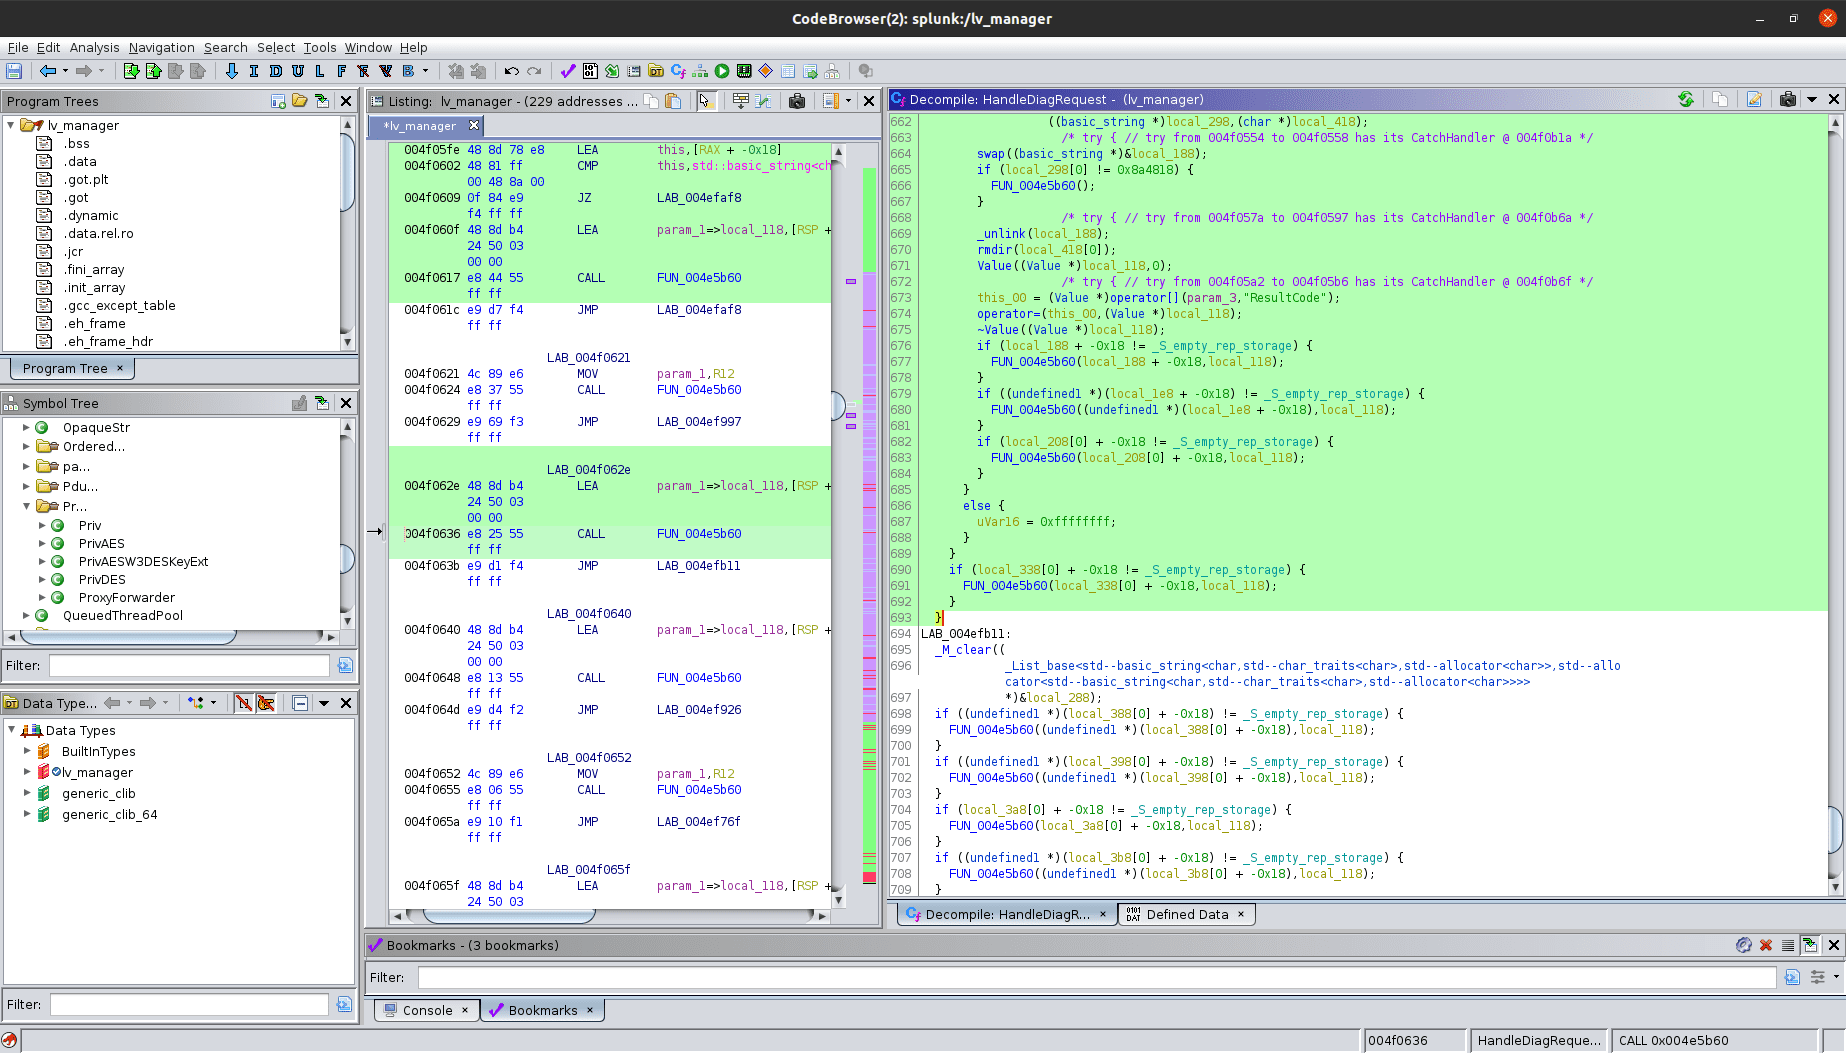Image resolution: width=1846 pixels, height=1053 pixels.
Task: Select the .gcc_except_table section in Program Trees
Action: click(119, 305)
